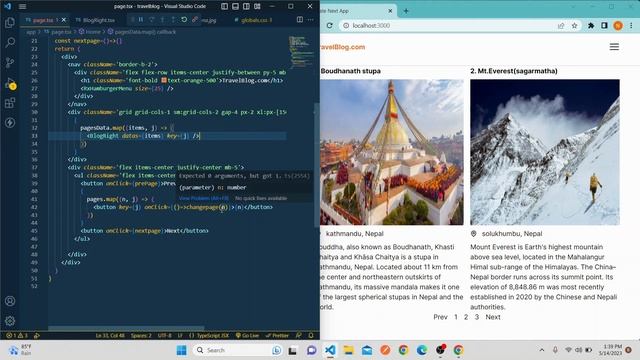This screenshot has width=640, height=360.
Task: Open the editor More Actions ellipsis
Action: (x=311, y=20)
